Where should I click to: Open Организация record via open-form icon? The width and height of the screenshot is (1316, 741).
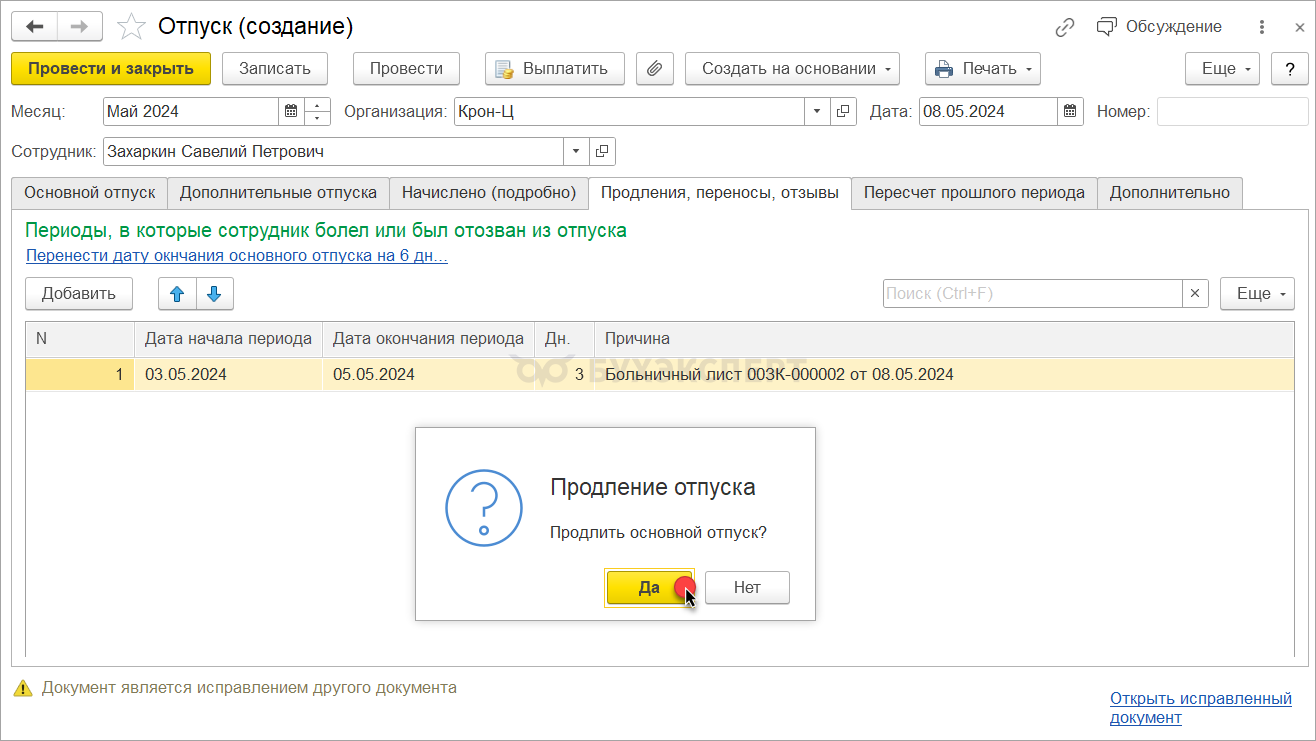point(843,111)
